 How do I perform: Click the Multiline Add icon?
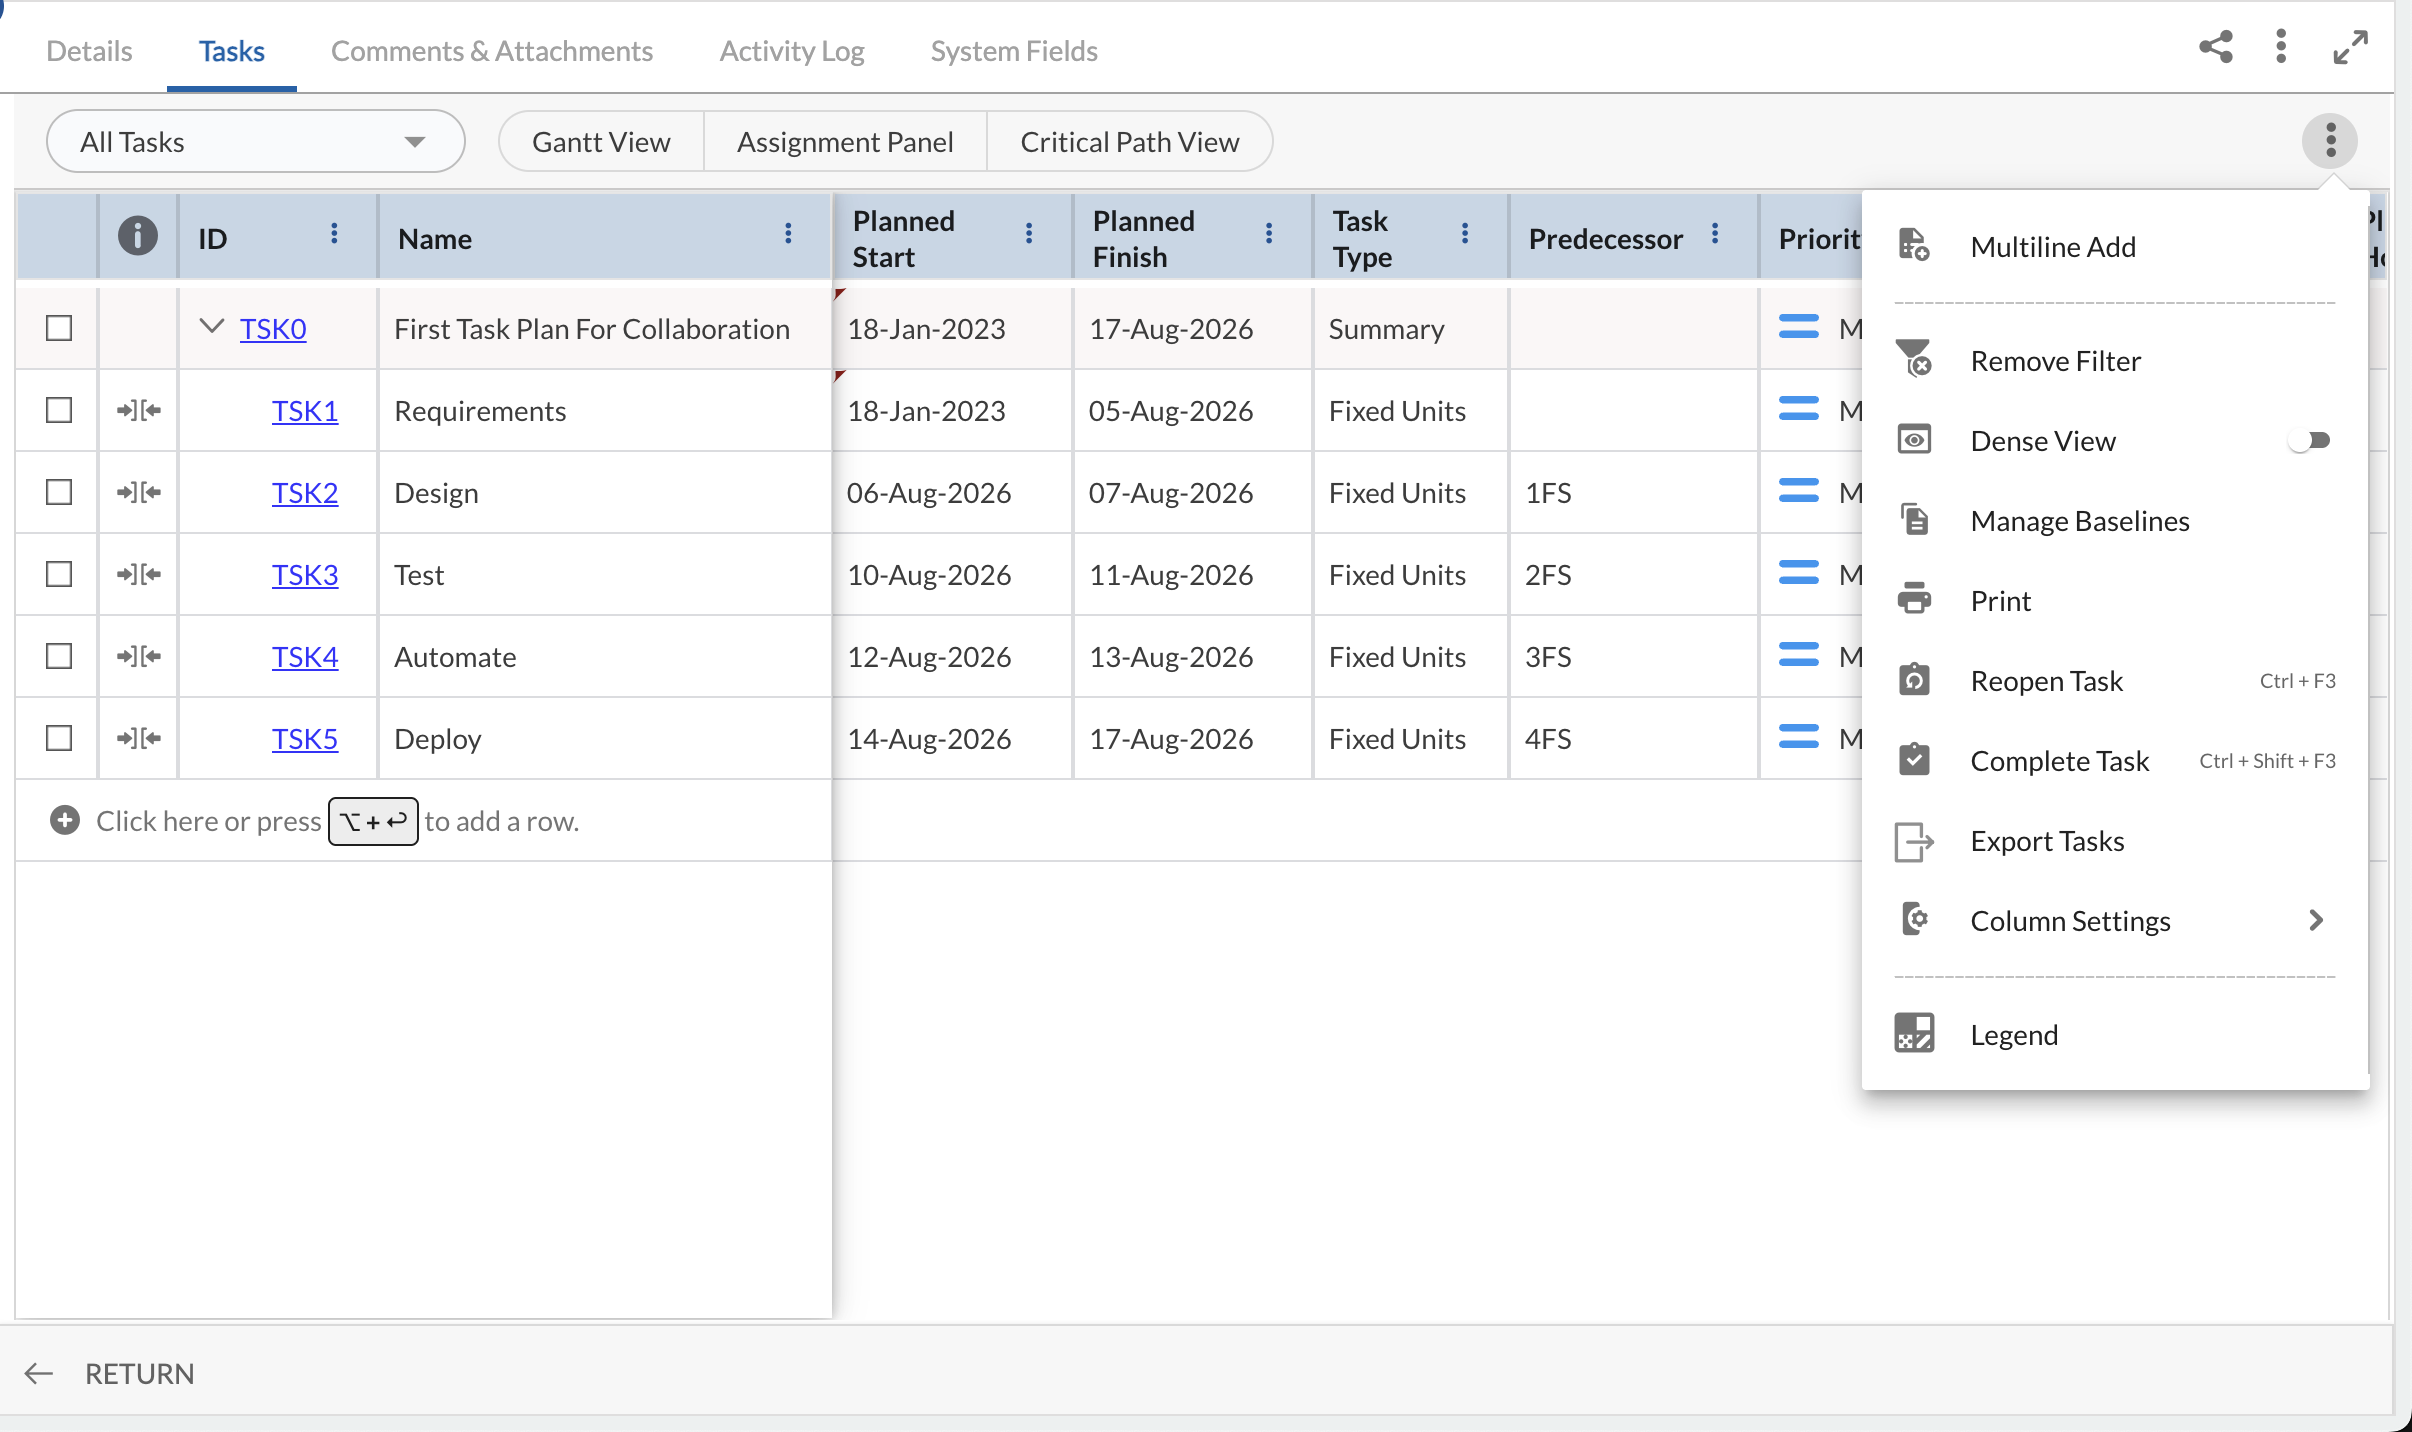[x=1914, y=245]
